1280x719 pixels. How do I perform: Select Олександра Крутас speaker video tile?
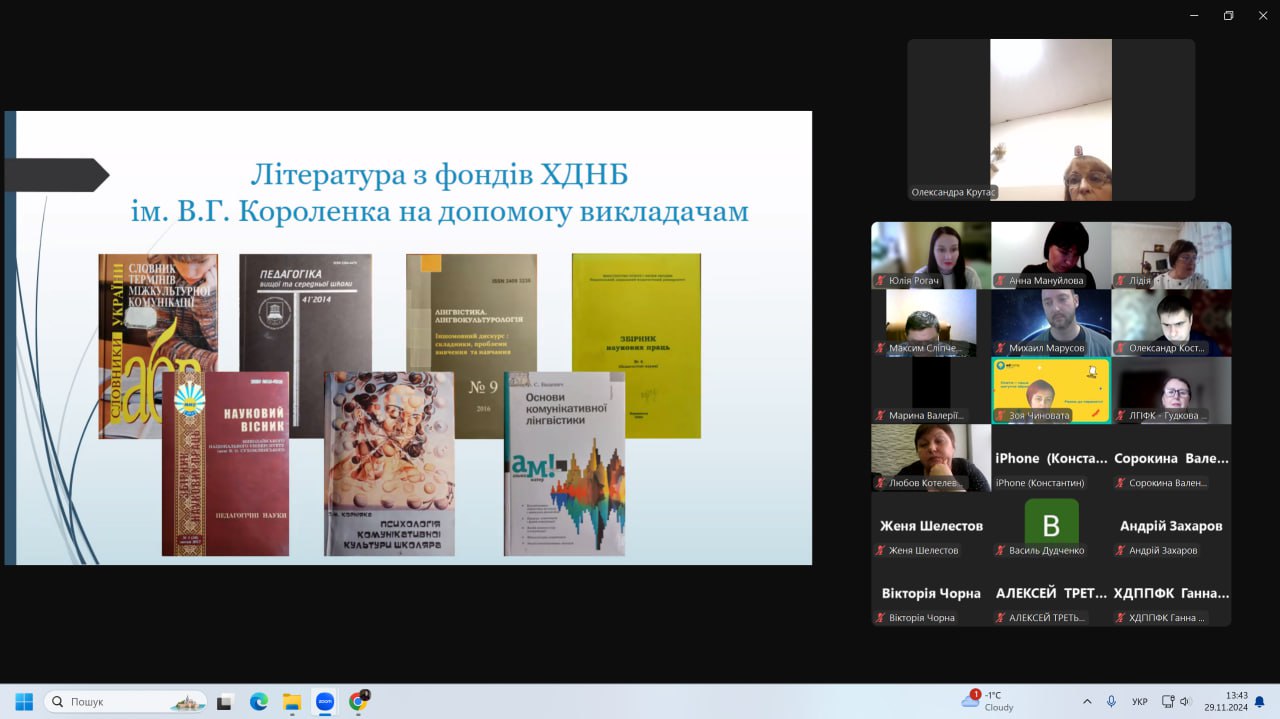click(x=1051, y=120)
